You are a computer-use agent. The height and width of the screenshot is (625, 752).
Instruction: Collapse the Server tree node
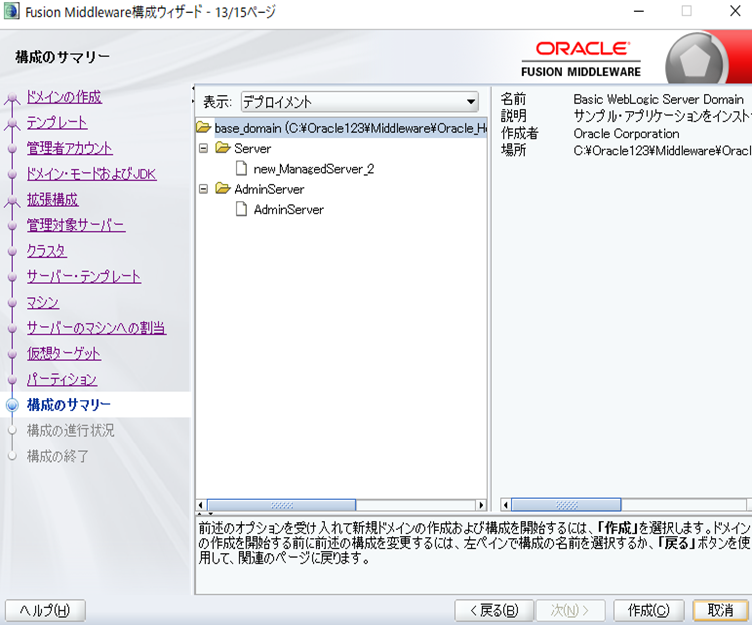pos(203,149)
